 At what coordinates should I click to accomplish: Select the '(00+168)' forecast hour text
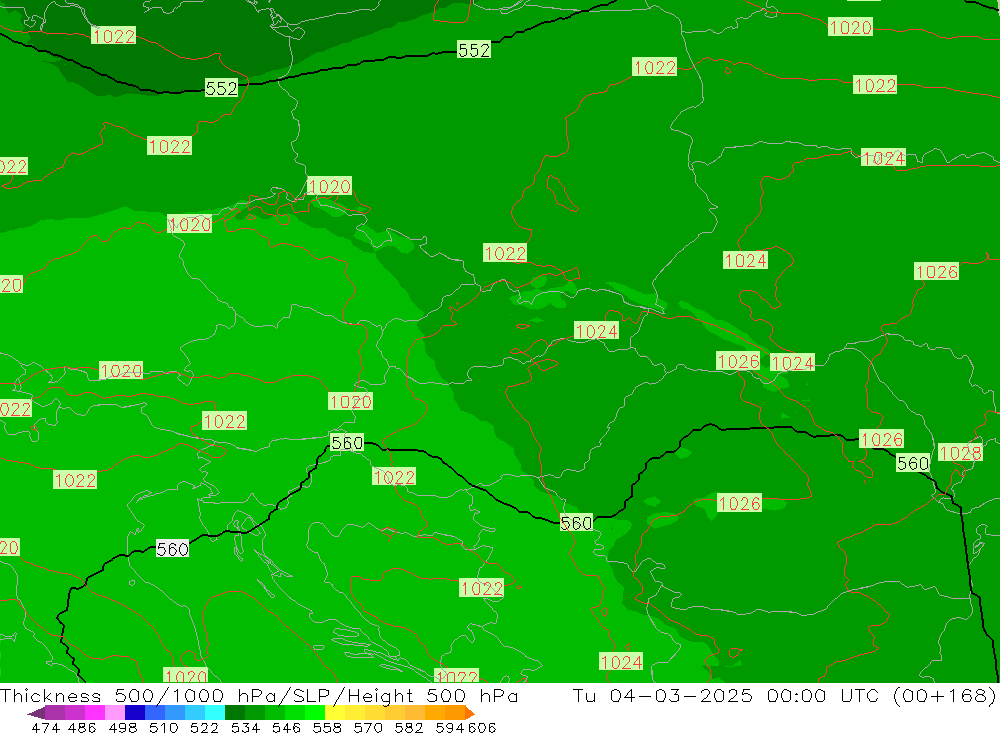click(945, 695)
